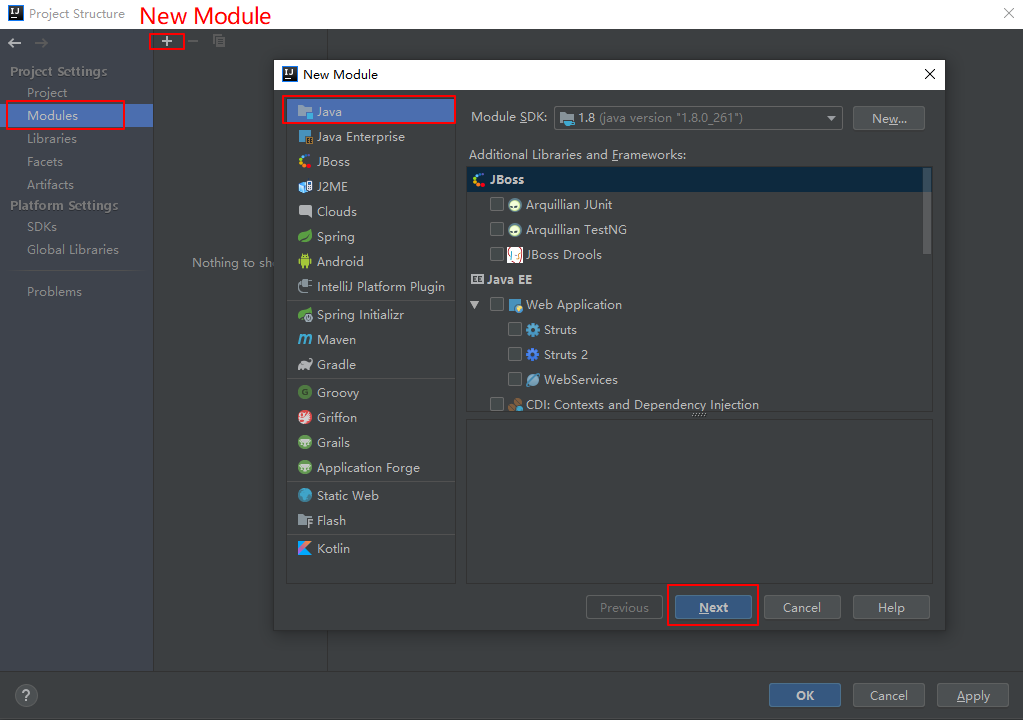1023x720 pixels.
Task: Open Libraries in Project Settings
Action: [x=52, y=139]
